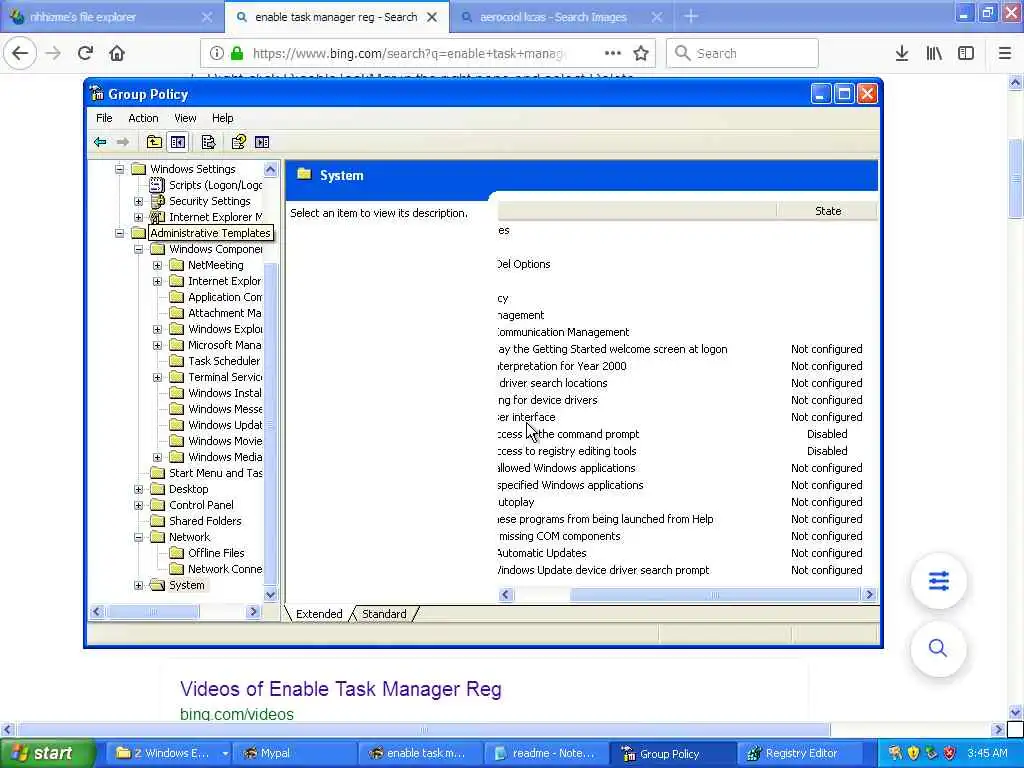1024x768 pixels.
Task: Click the Bing floating search magnifier button
Action: pyautogui.click(x=938, y=648)
